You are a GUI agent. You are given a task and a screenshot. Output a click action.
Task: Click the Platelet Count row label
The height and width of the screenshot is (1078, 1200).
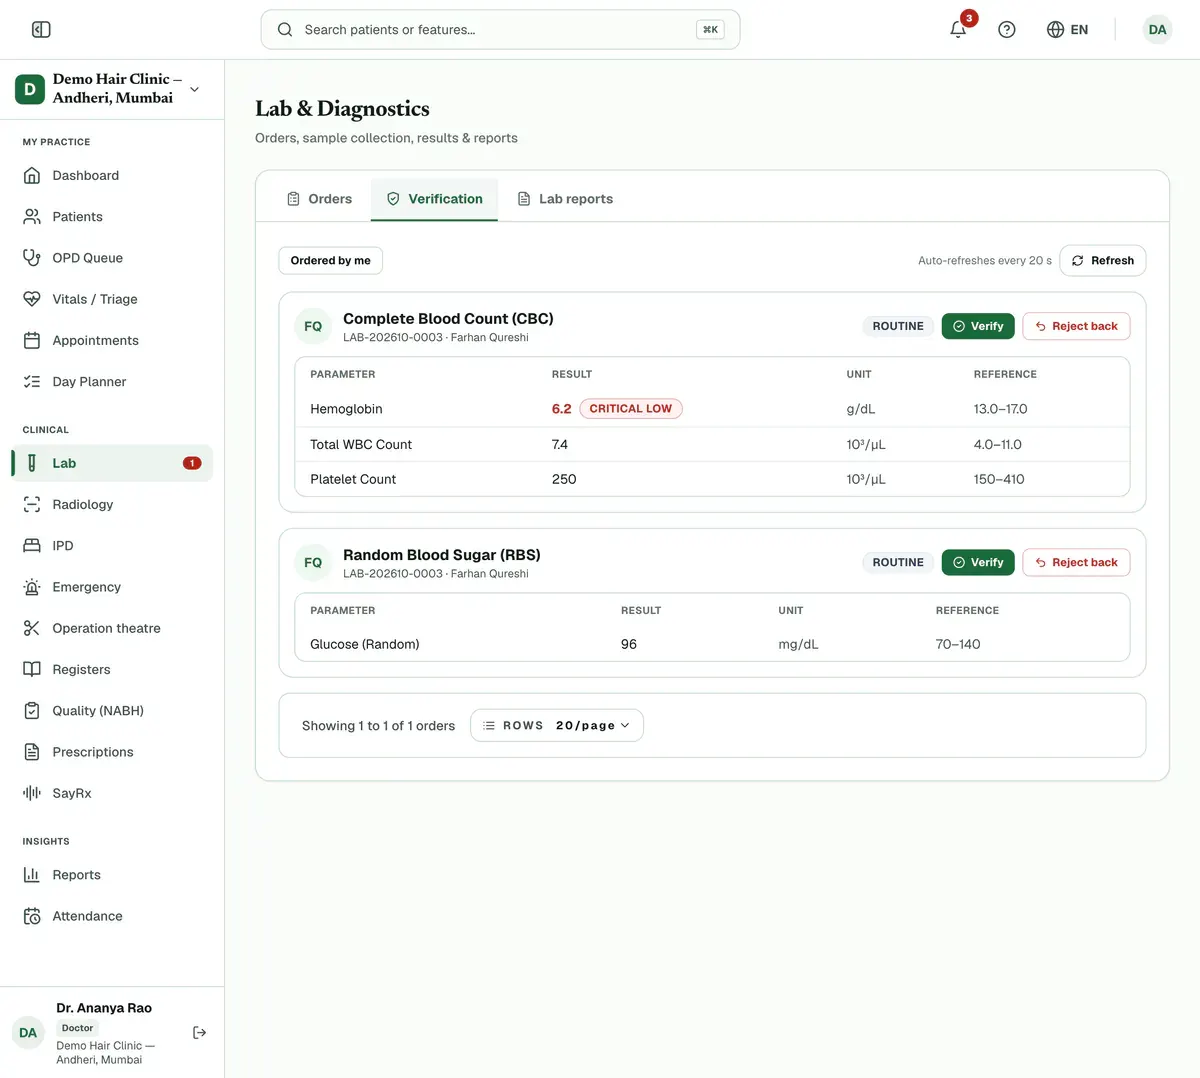pos(353,479)
